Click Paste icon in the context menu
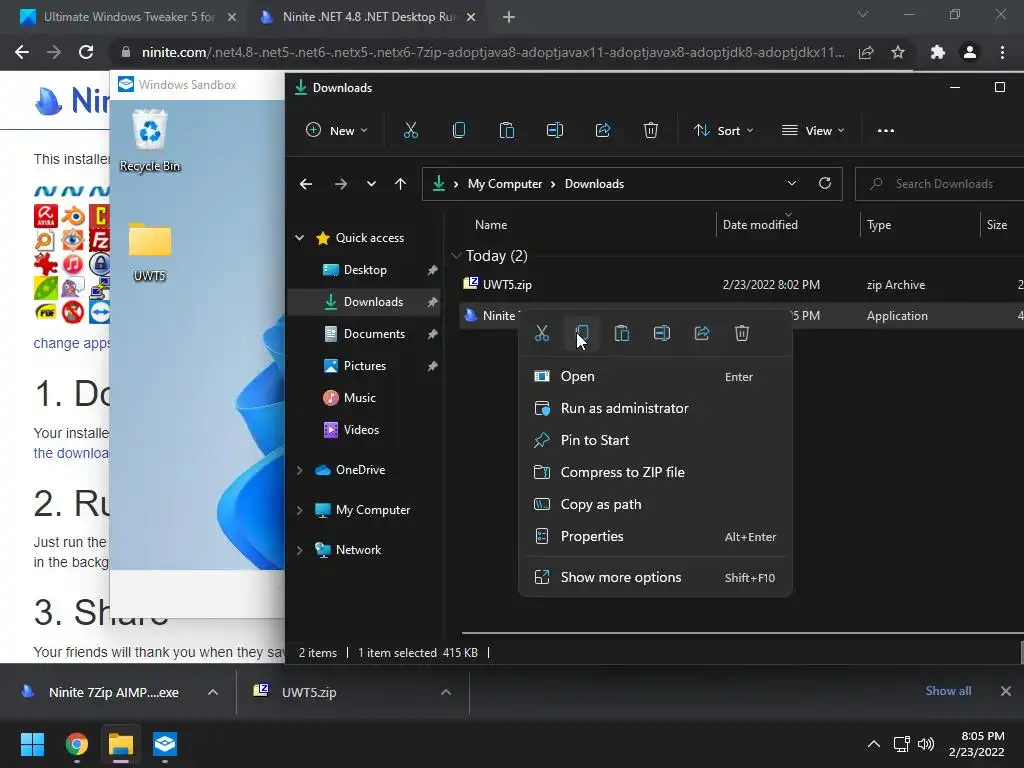Screen dimensions: 1024x768 point(622,333)
